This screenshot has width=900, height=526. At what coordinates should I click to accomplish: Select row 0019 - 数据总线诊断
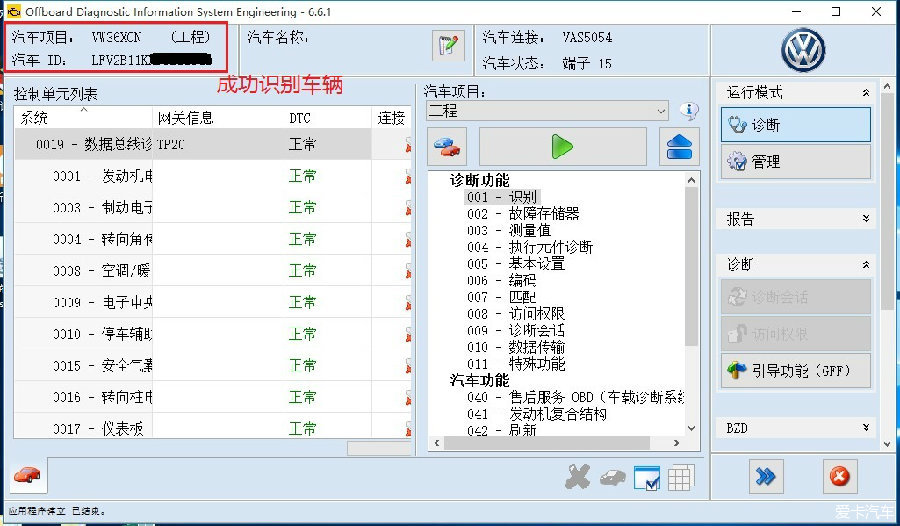212,144
